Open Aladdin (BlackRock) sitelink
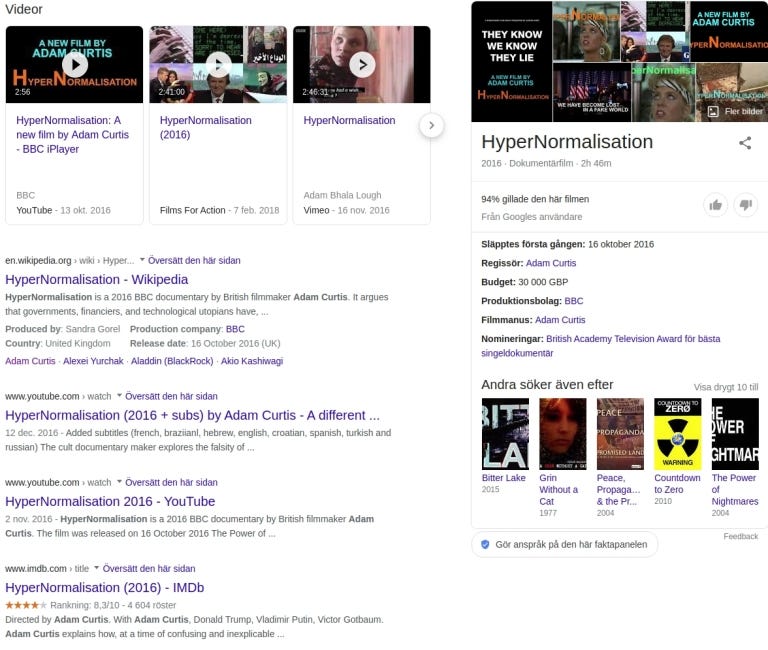768x650 pixels. pyautogui.click(x=172, y=361)
